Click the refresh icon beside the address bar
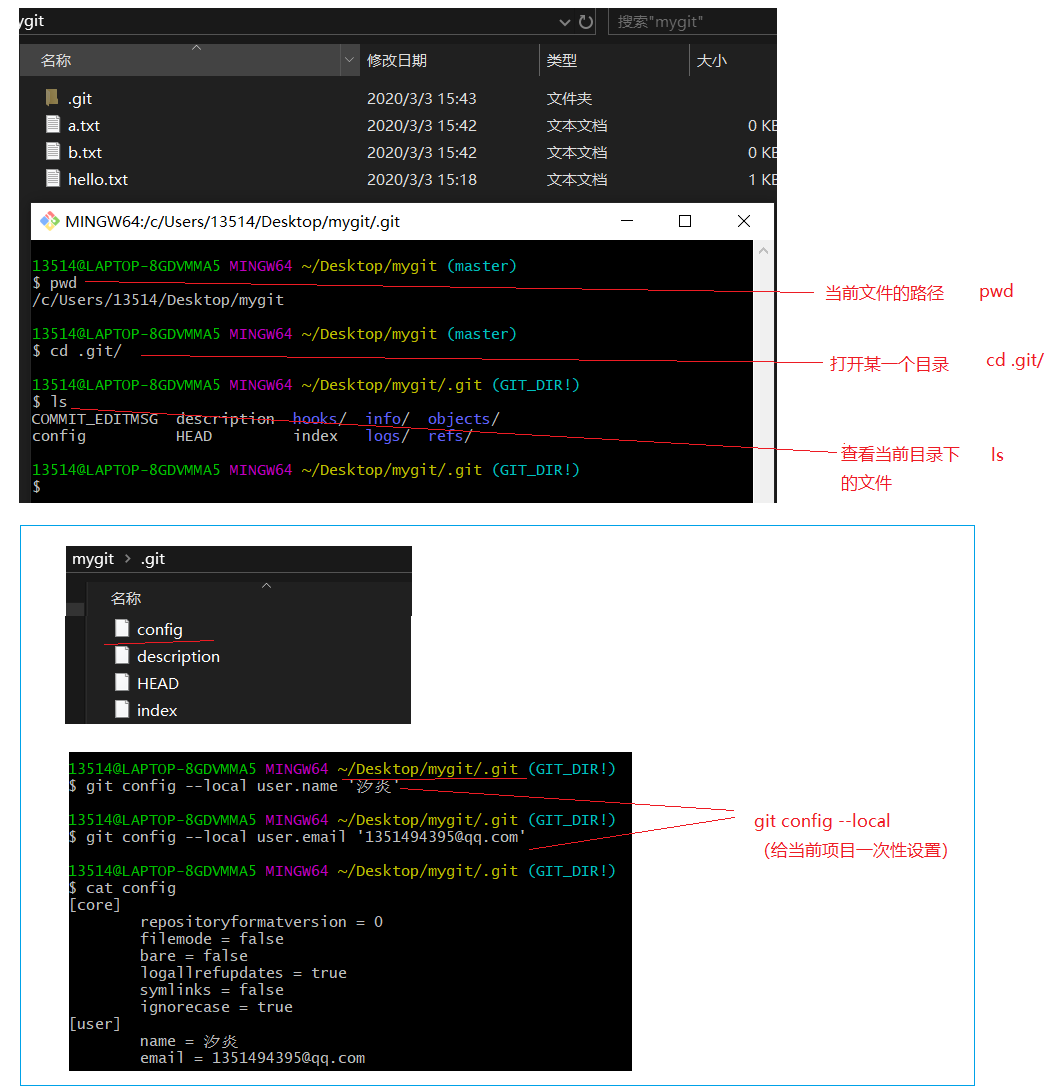This screenshot has height=1088, width=1048. click(586, 21)
